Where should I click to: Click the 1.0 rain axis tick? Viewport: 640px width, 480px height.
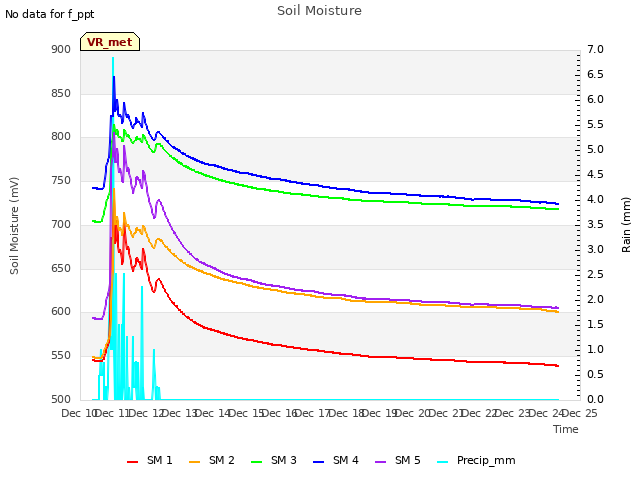(x=595, y=350)
